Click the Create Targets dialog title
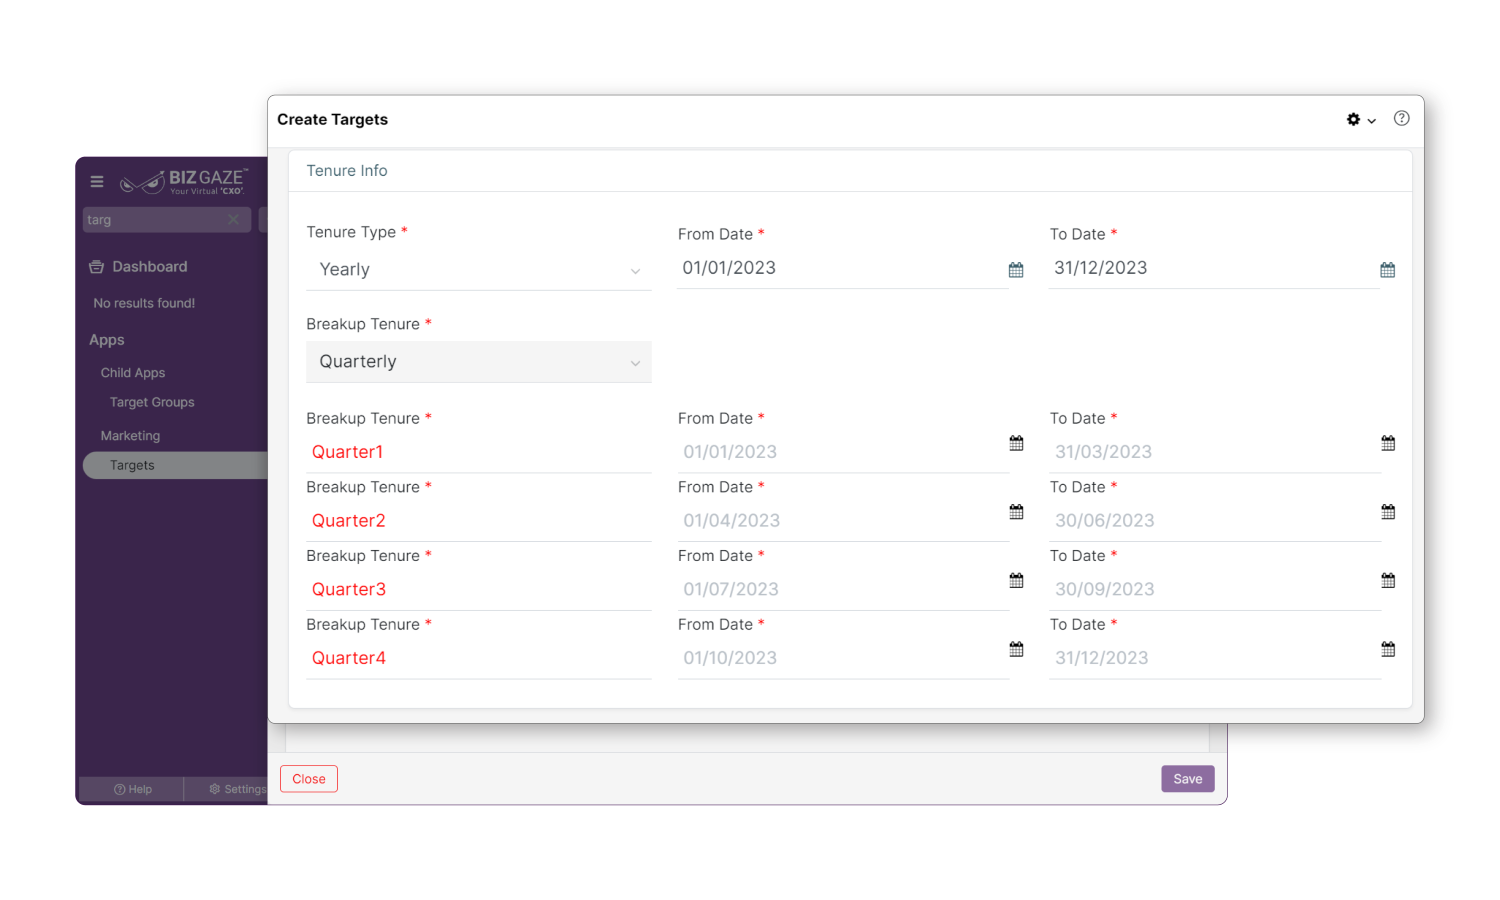 pos(332,119)
